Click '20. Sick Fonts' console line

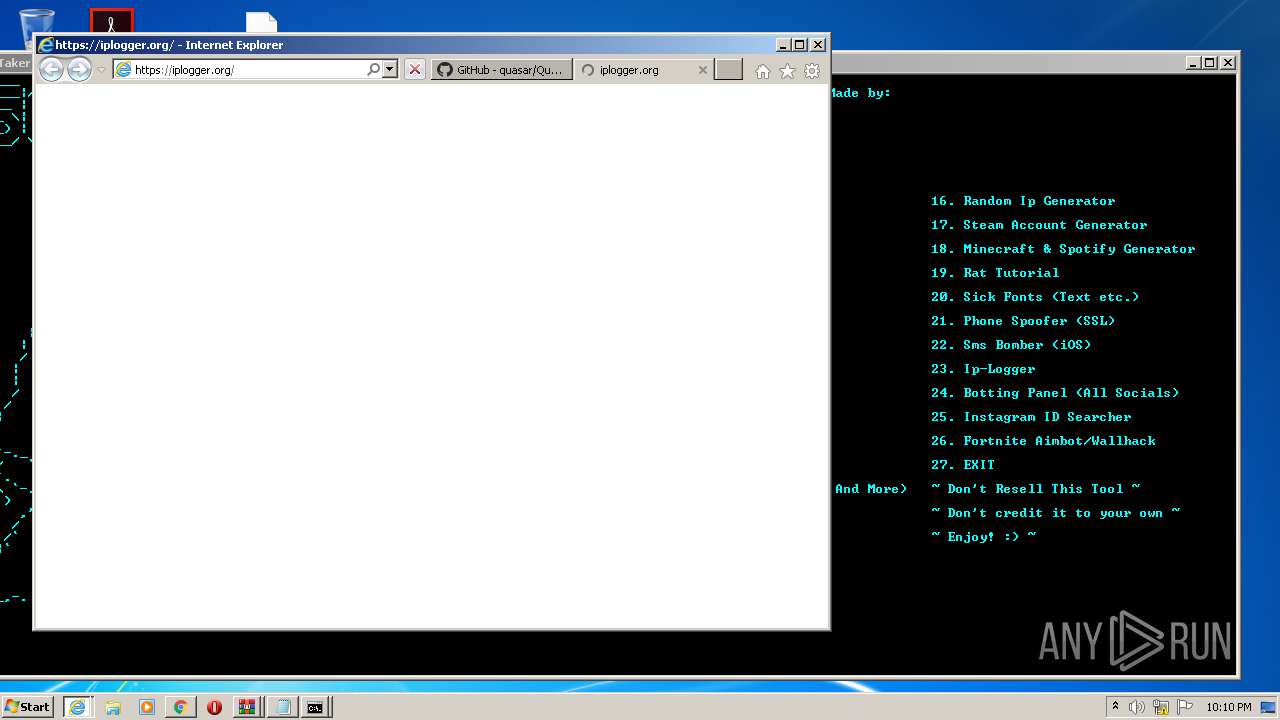tap(1035, 297)
